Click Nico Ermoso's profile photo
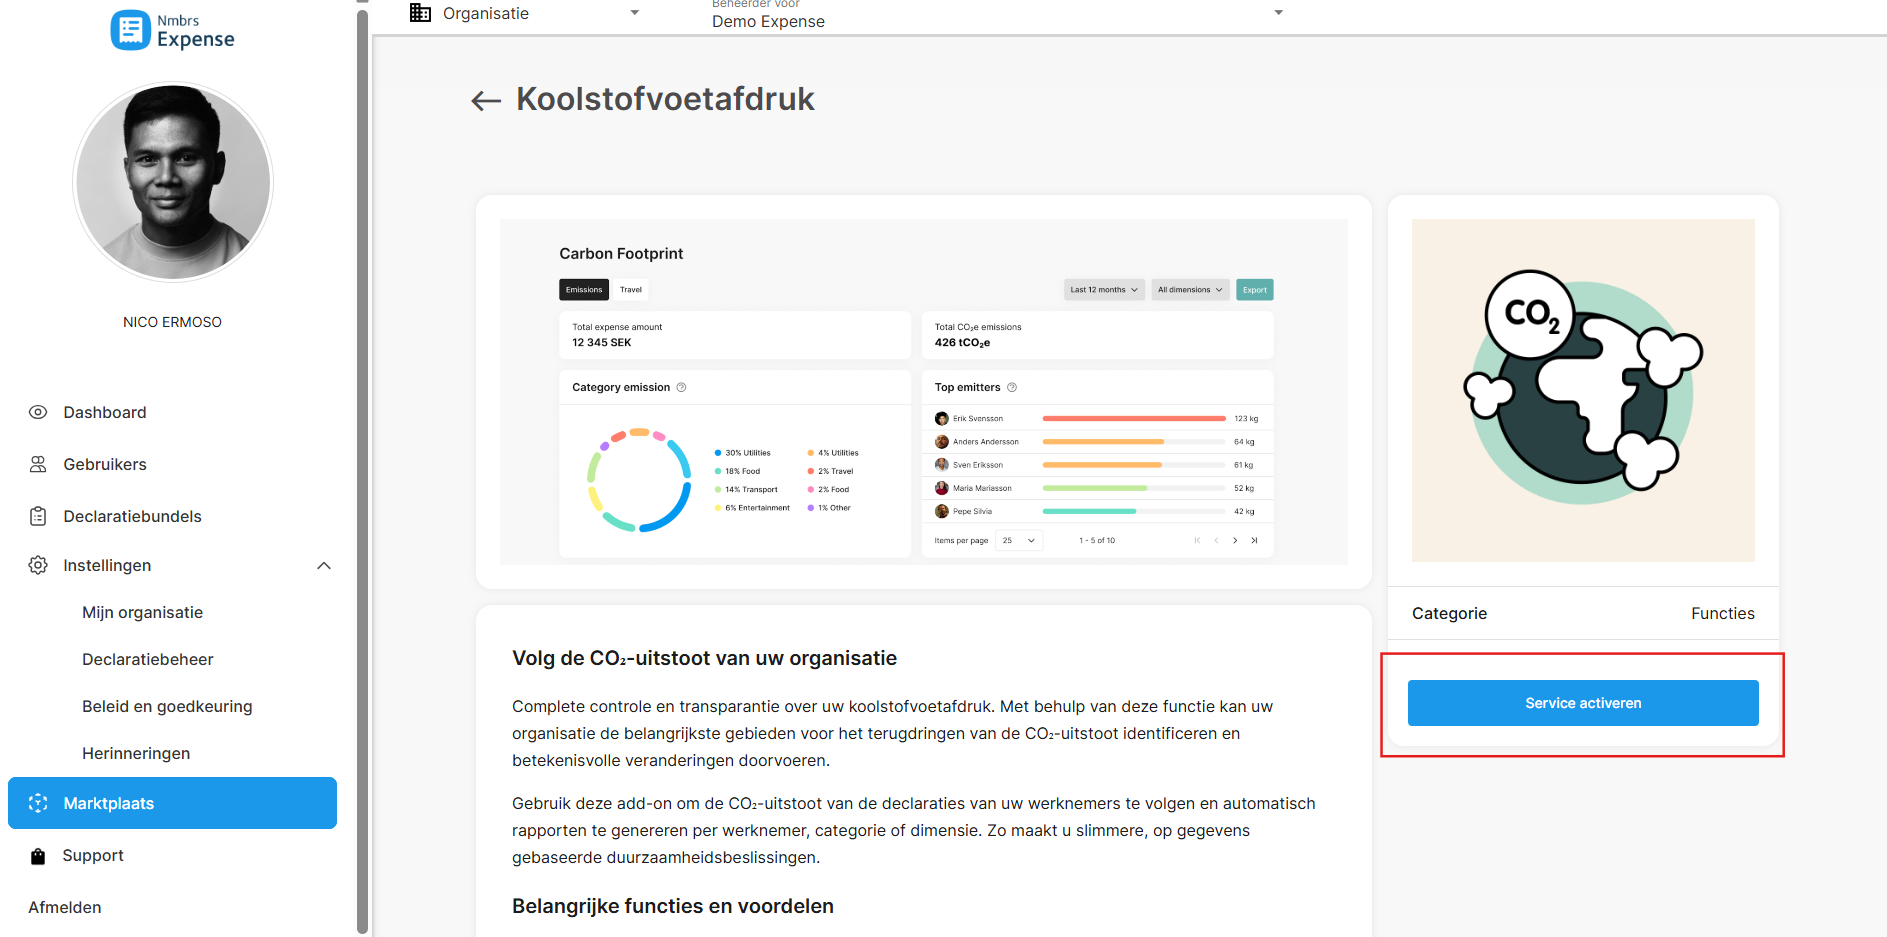Image resolution: width=1887 pixels, height=937 pixels. [173, 182]
